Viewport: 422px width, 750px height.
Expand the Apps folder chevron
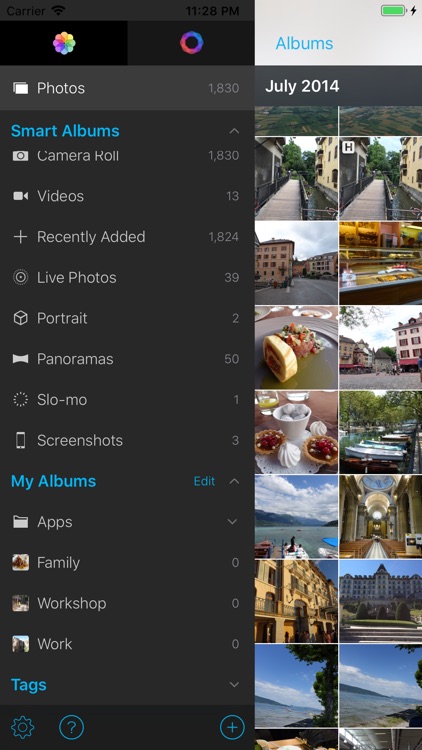pyautogui.click(x=233, y=522)
